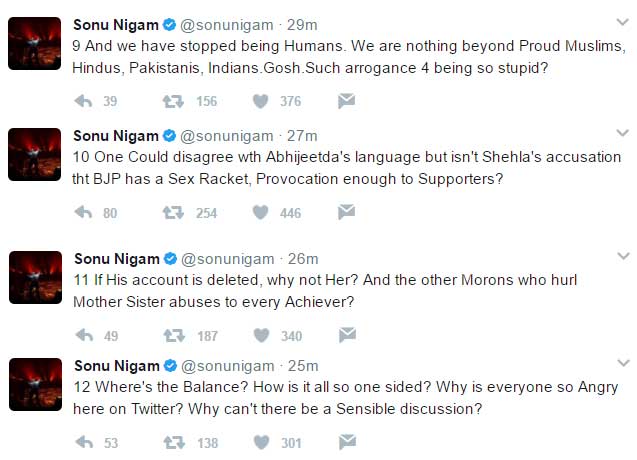Like tweet 12 with 301 likes
637x460 pixels.
coord(260,442)
